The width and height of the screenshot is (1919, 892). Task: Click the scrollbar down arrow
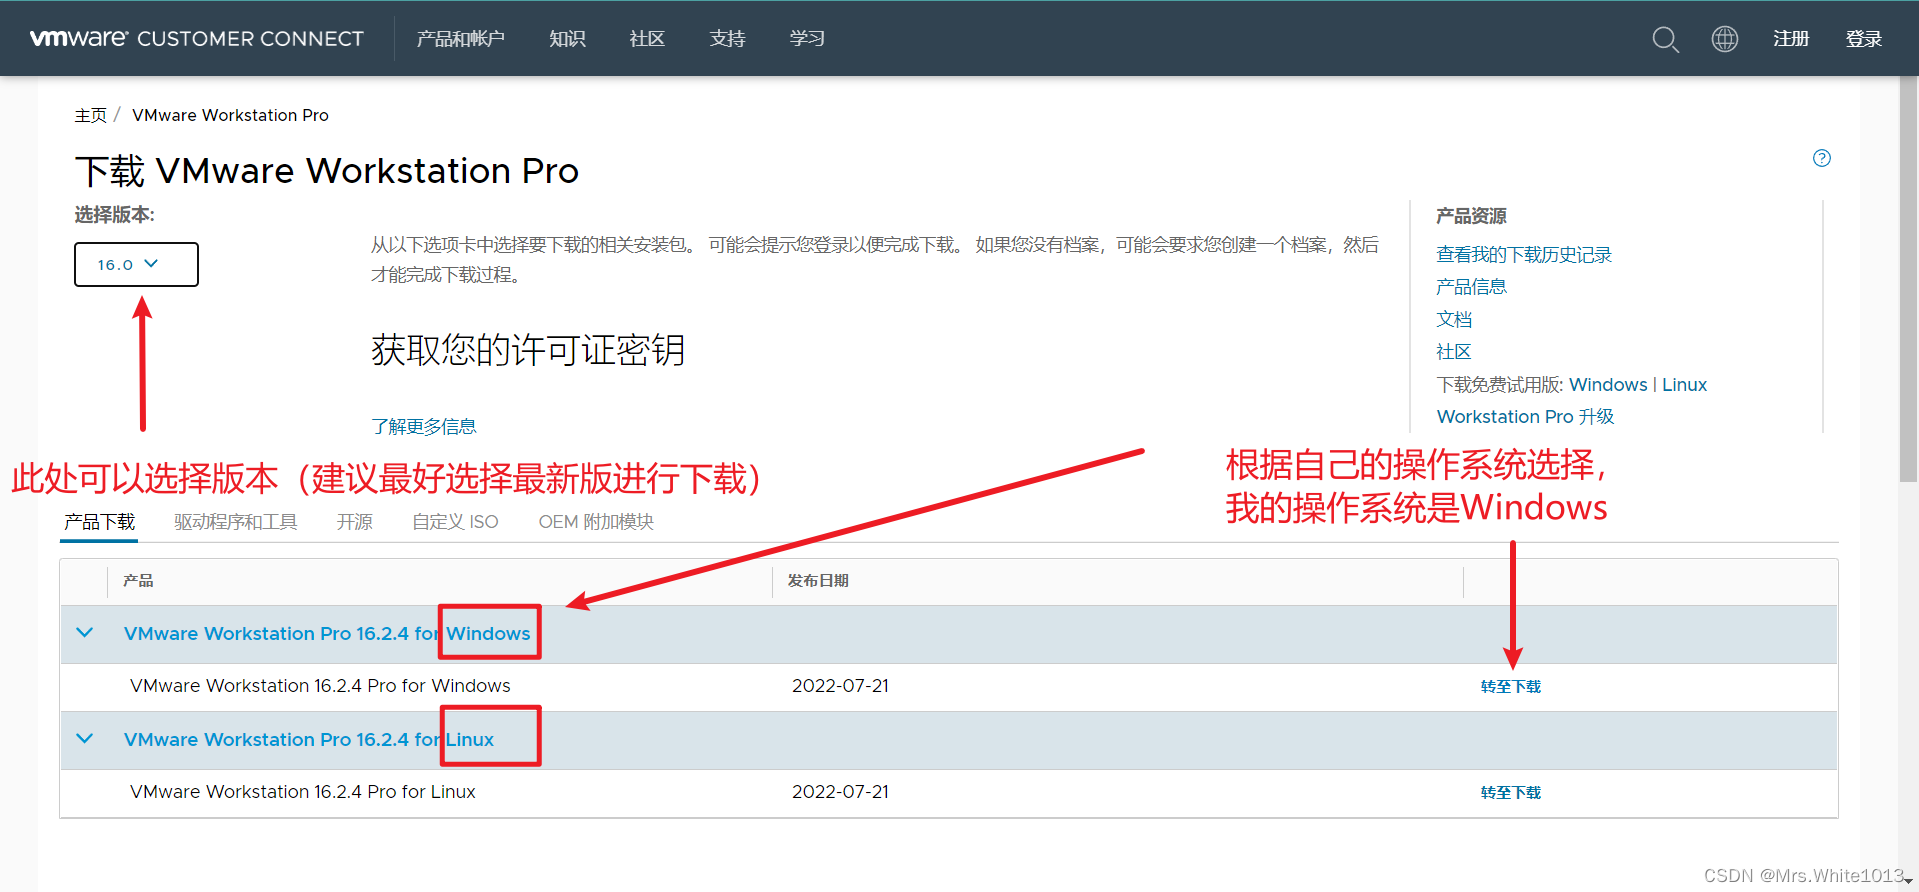click(1909, 883)
